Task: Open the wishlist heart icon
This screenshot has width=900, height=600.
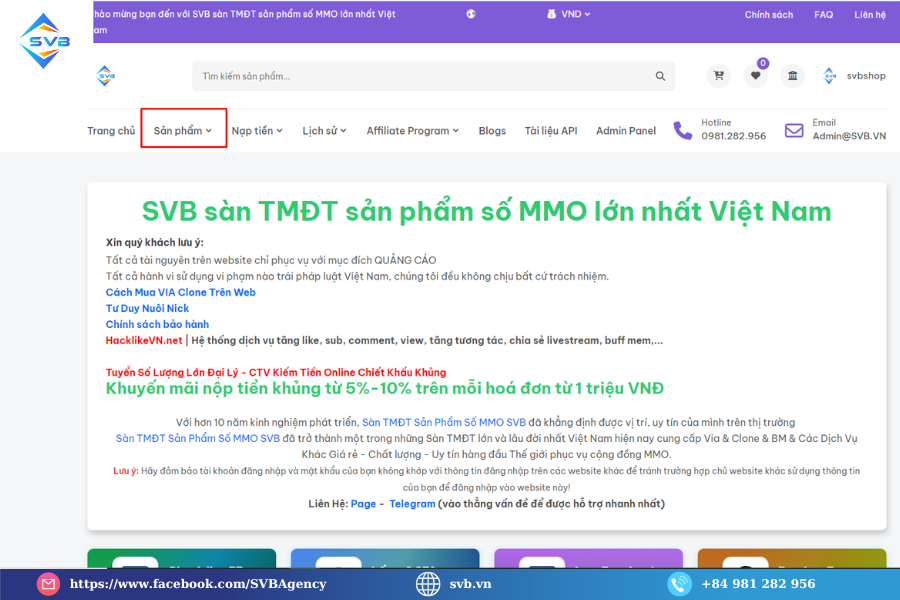Action: tap(755, 75)
